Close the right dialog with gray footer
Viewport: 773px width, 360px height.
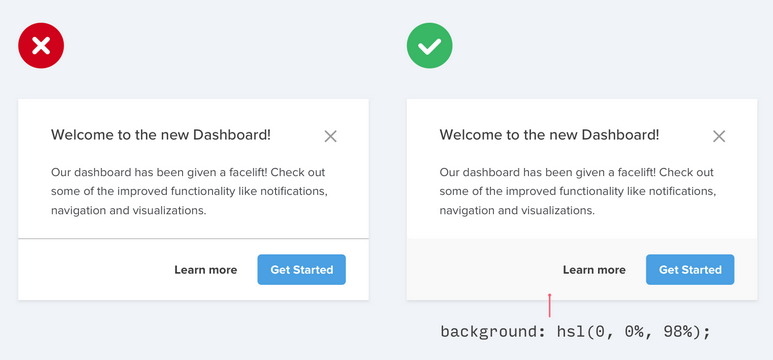(x=719, y=137)
